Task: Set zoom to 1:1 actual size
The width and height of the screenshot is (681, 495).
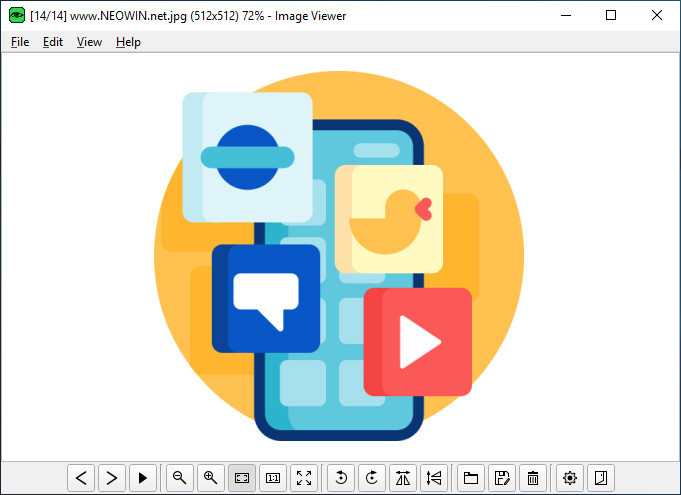Action: (273, 478)
